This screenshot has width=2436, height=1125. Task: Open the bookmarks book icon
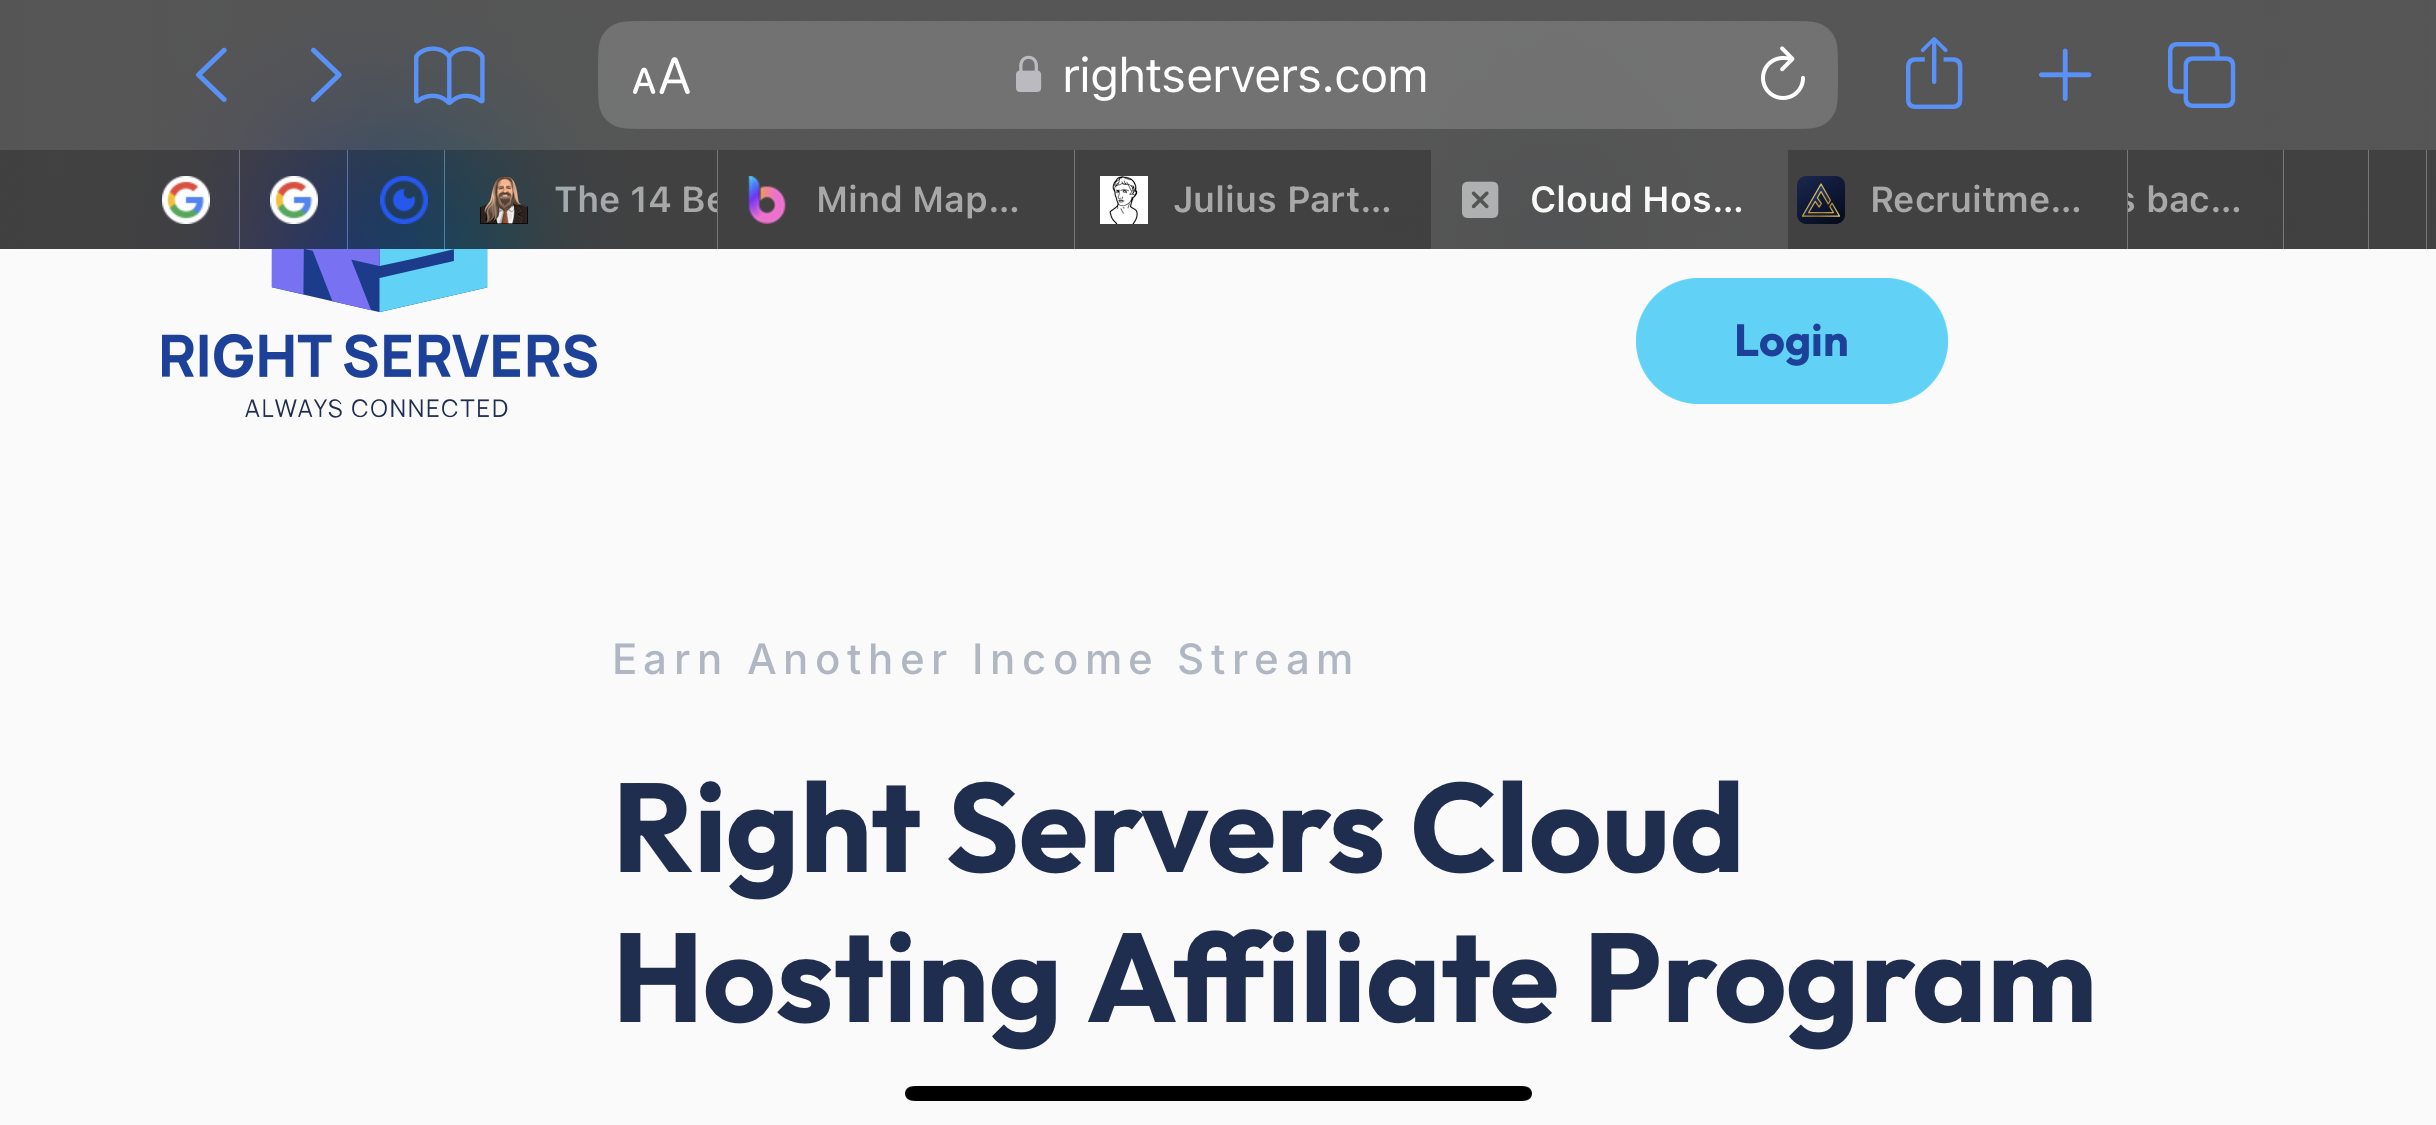point(449,75)
